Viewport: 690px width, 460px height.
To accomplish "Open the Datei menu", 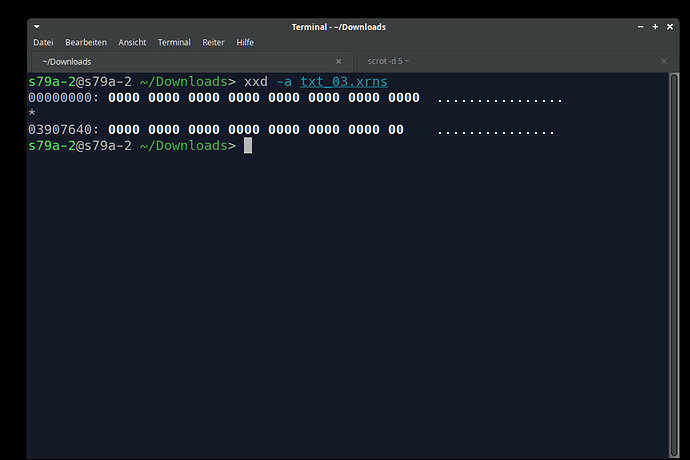I will (43, 43).
